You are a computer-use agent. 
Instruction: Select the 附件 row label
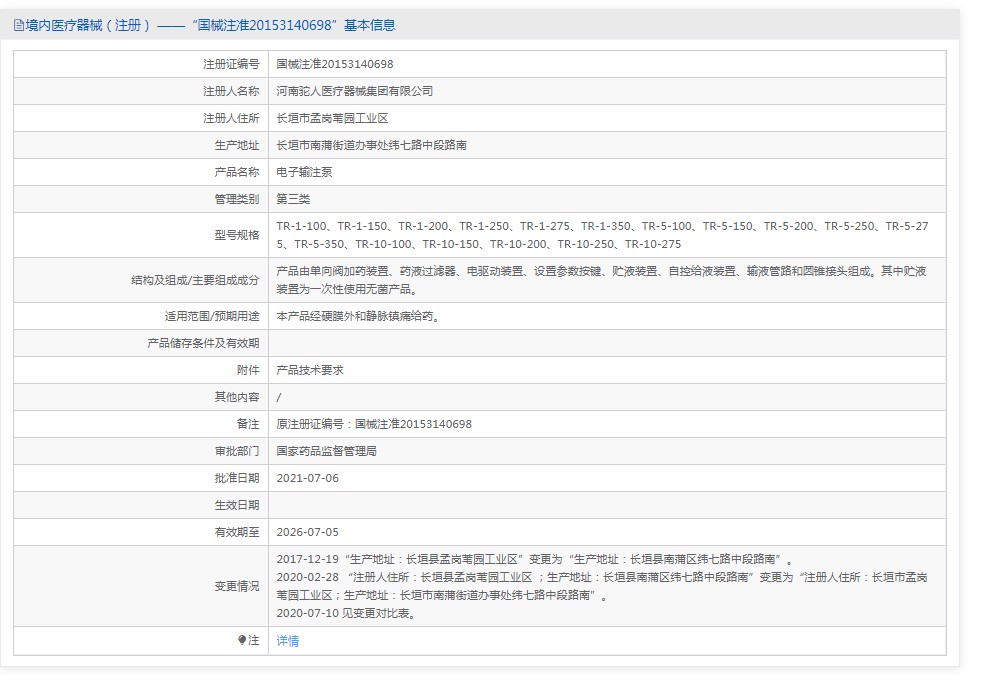pos(248,370)
